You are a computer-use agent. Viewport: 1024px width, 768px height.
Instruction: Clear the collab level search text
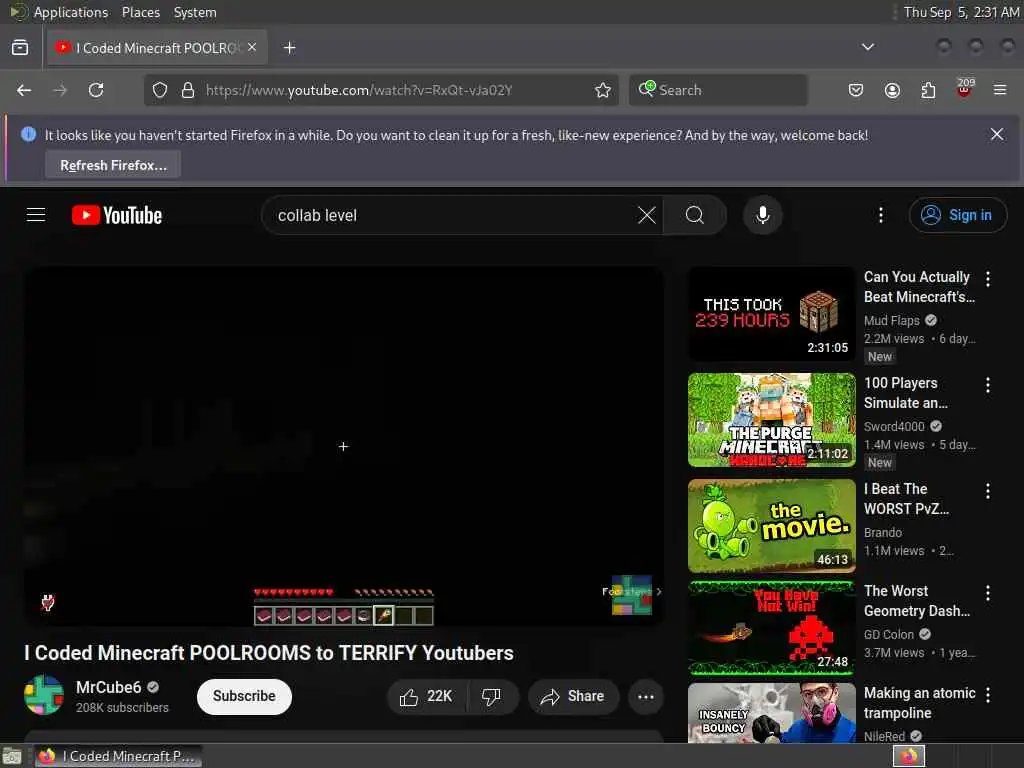pyautogui.click(x=647, y=215)
